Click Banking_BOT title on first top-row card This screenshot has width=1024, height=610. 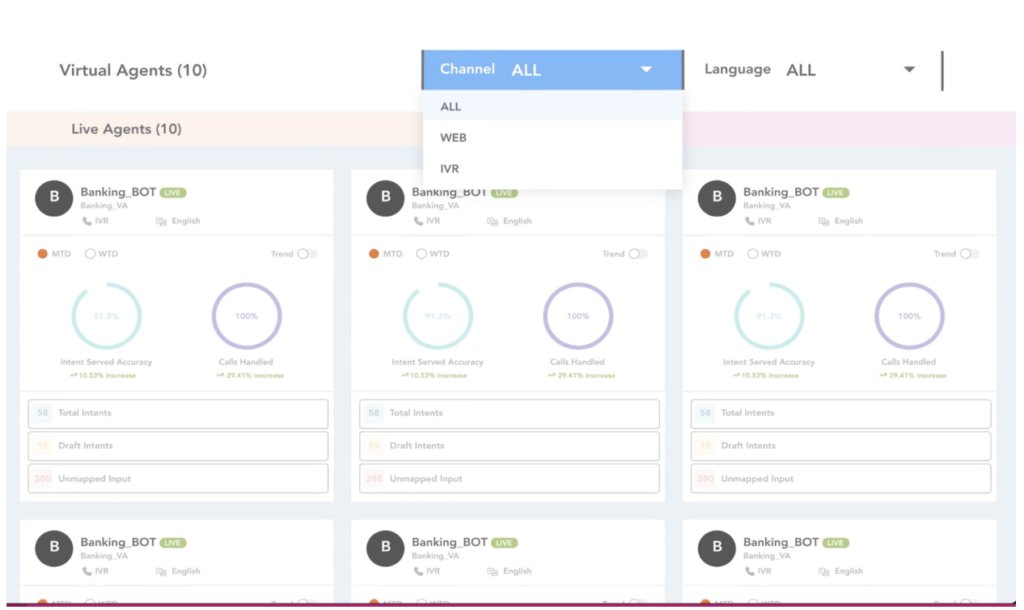coord(118,192)
